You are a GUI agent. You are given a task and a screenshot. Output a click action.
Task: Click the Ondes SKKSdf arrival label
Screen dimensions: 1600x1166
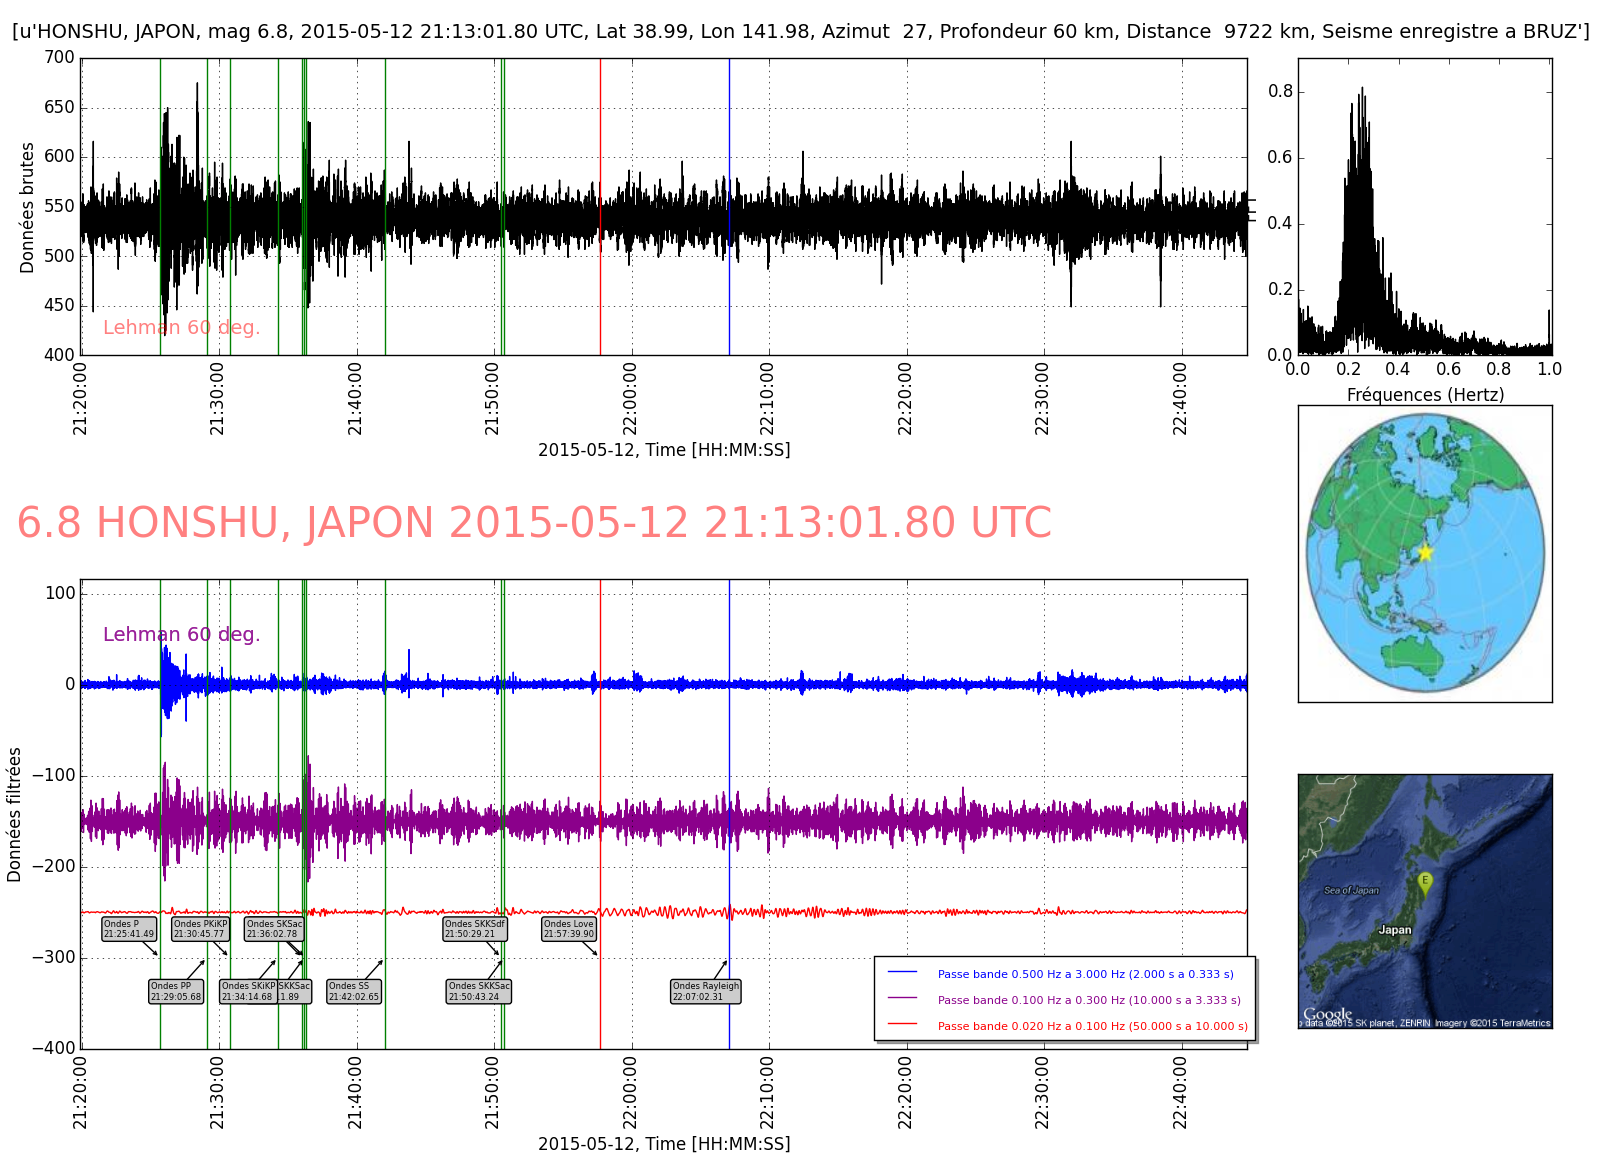tap(474, 929)
